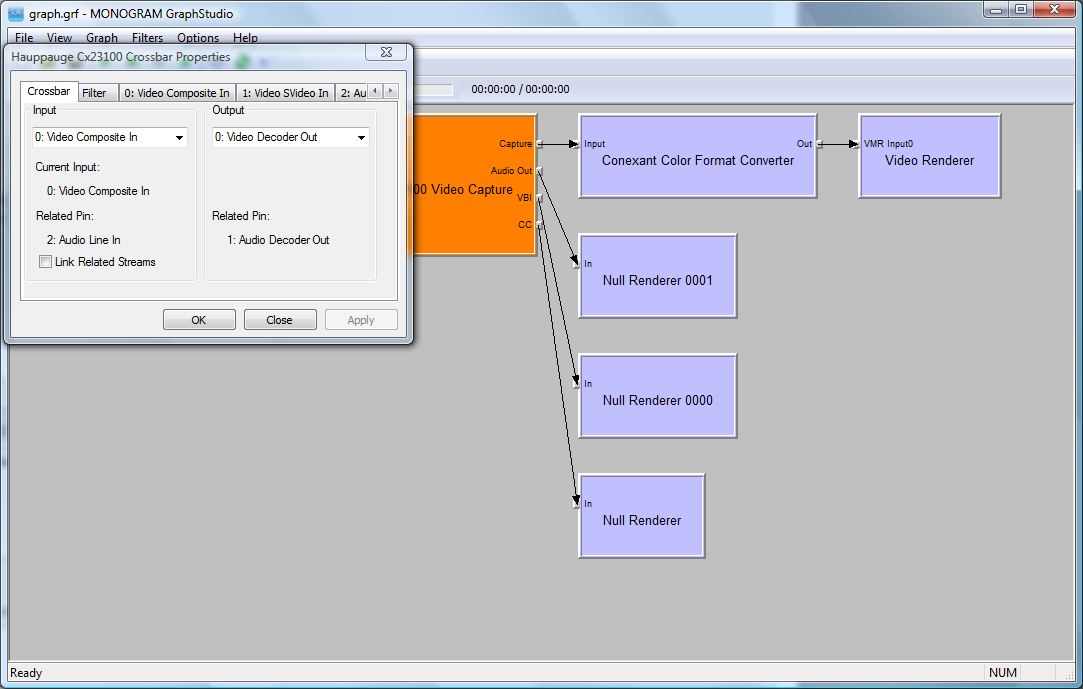
Task: Open the Filters menu
Action: click(x=147, y=37)
